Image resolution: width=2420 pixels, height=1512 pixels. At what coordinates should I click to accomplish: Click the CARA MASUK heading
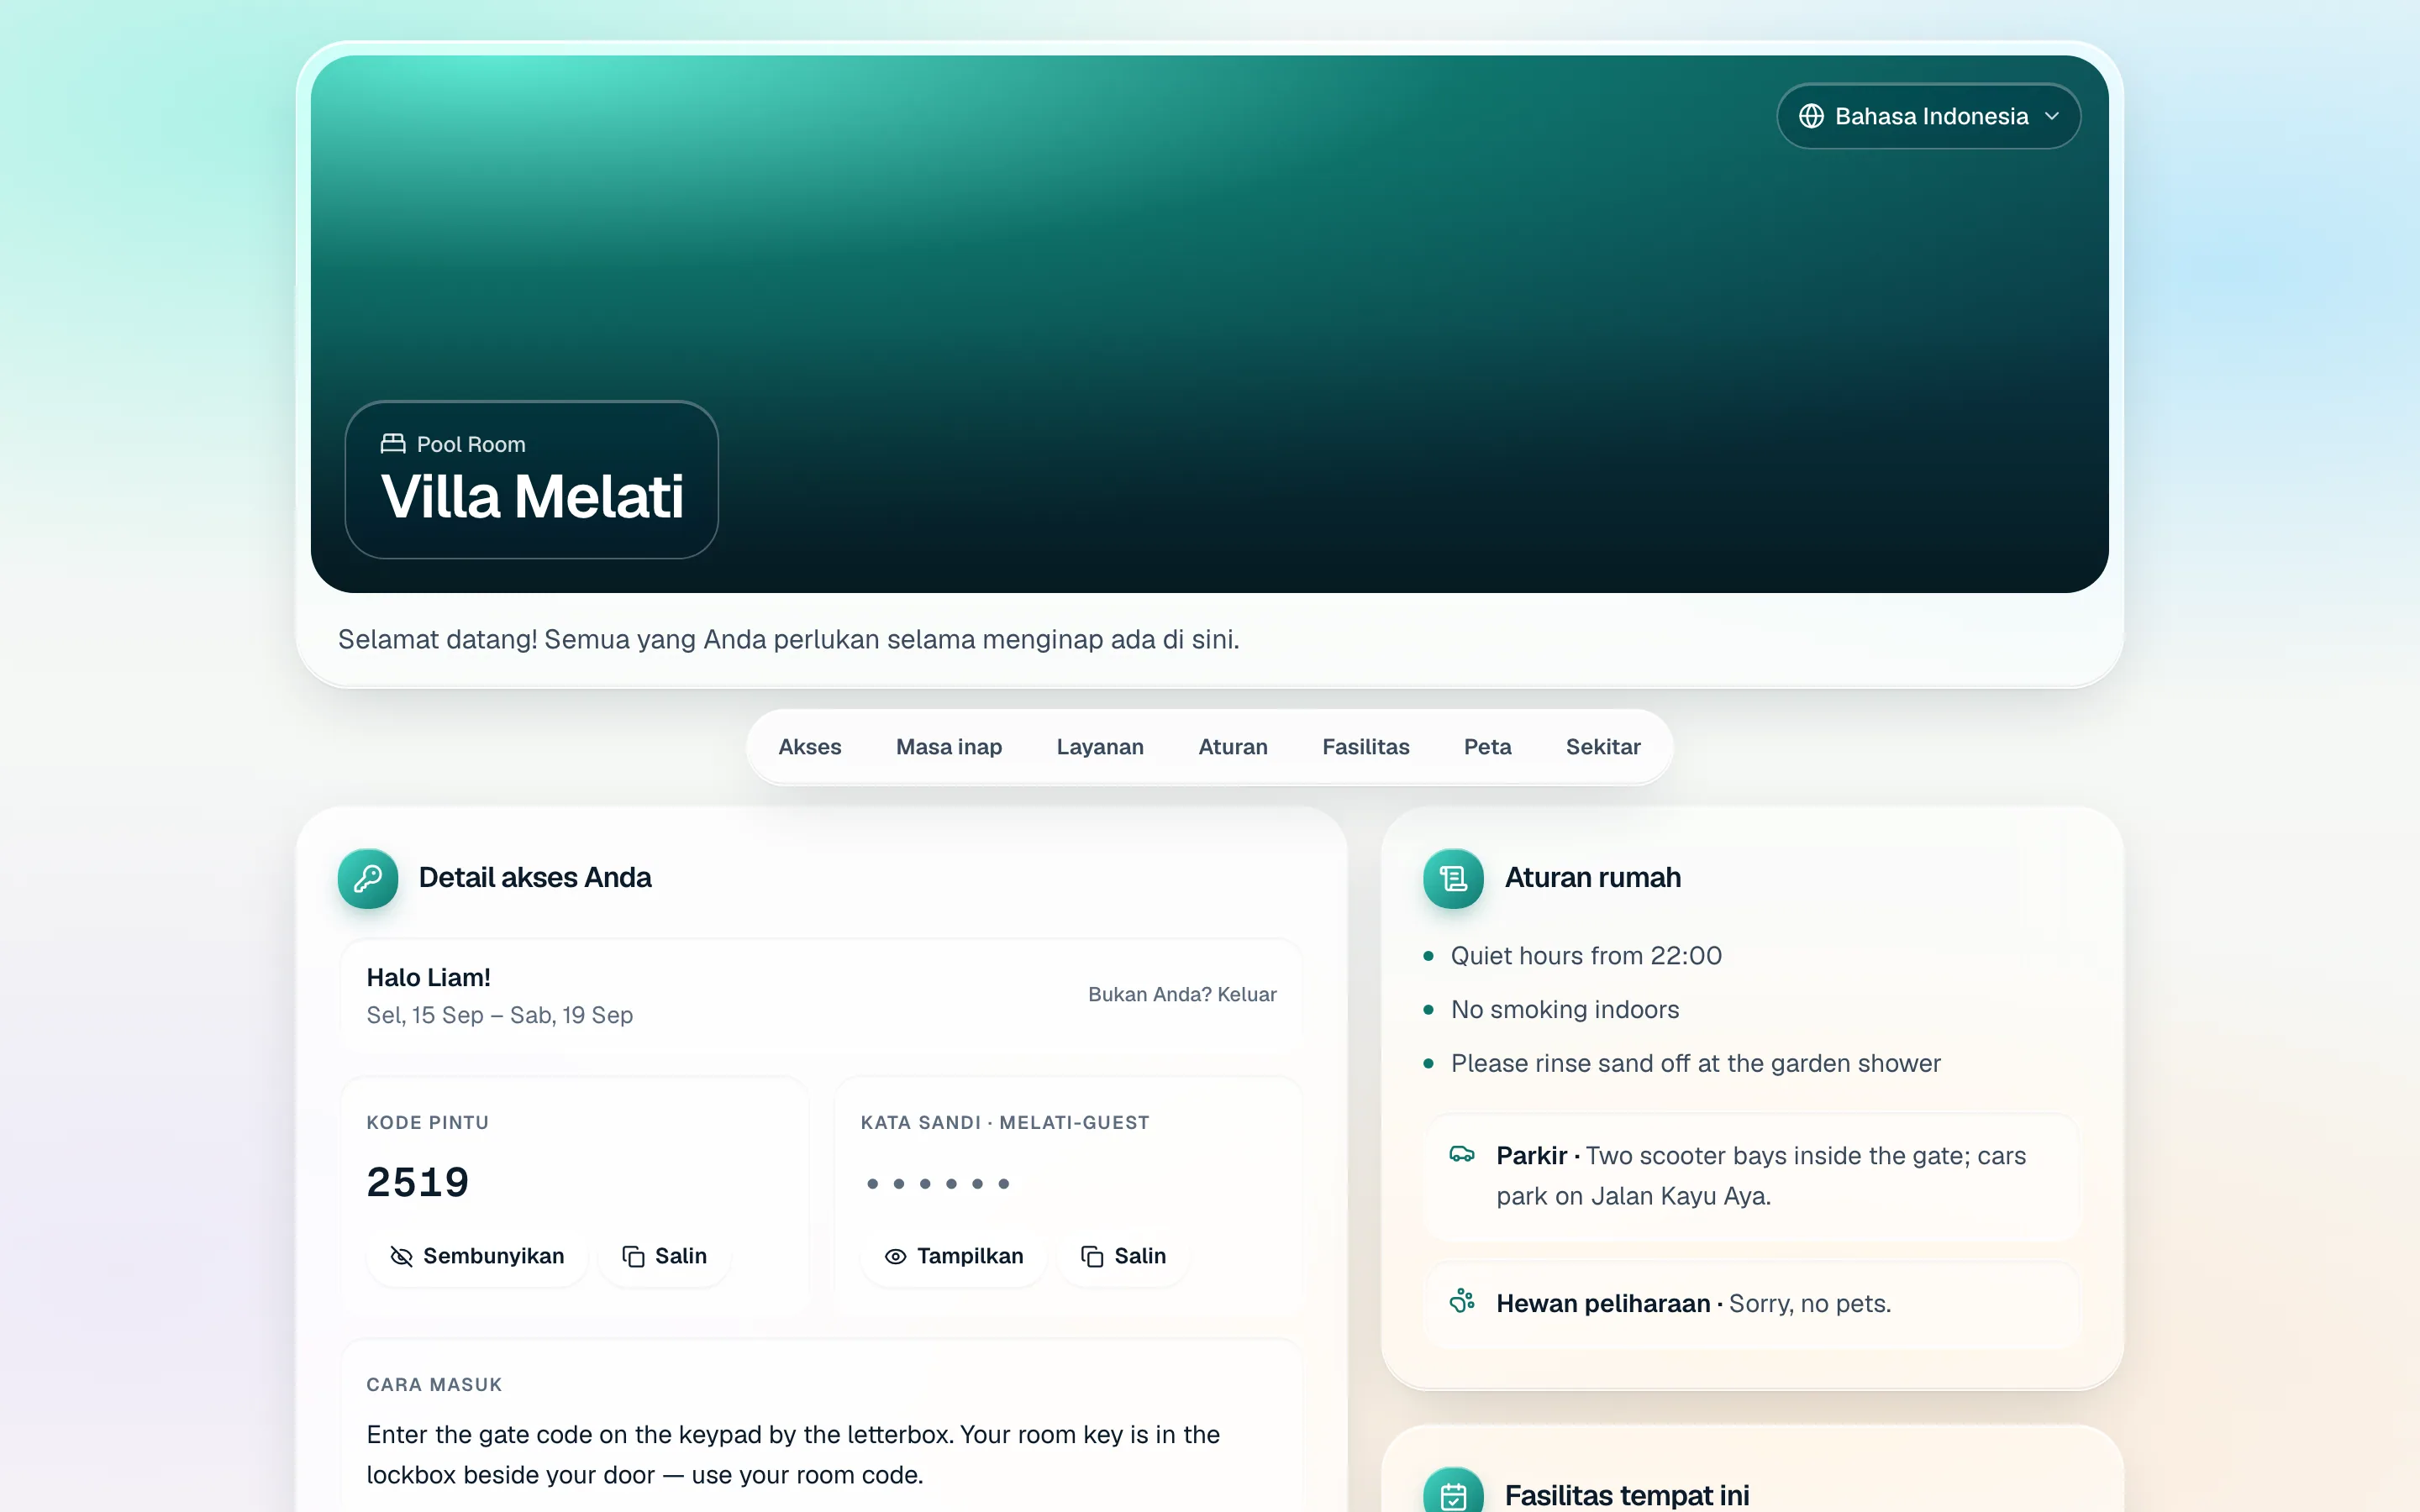[x=434, y=1385]
